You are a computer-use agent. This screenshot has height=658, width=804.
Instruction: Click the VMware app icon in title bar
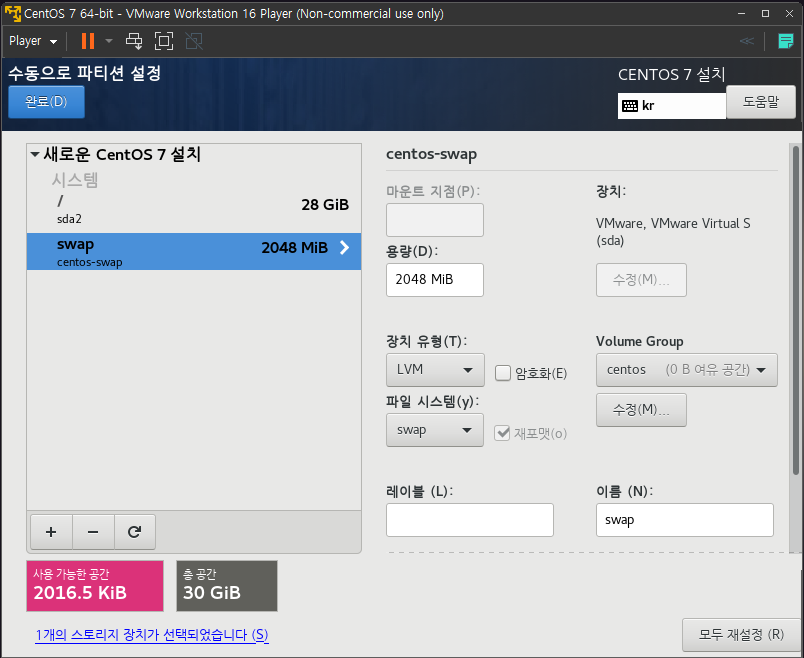pyautogui.click(x=13, y=13)
